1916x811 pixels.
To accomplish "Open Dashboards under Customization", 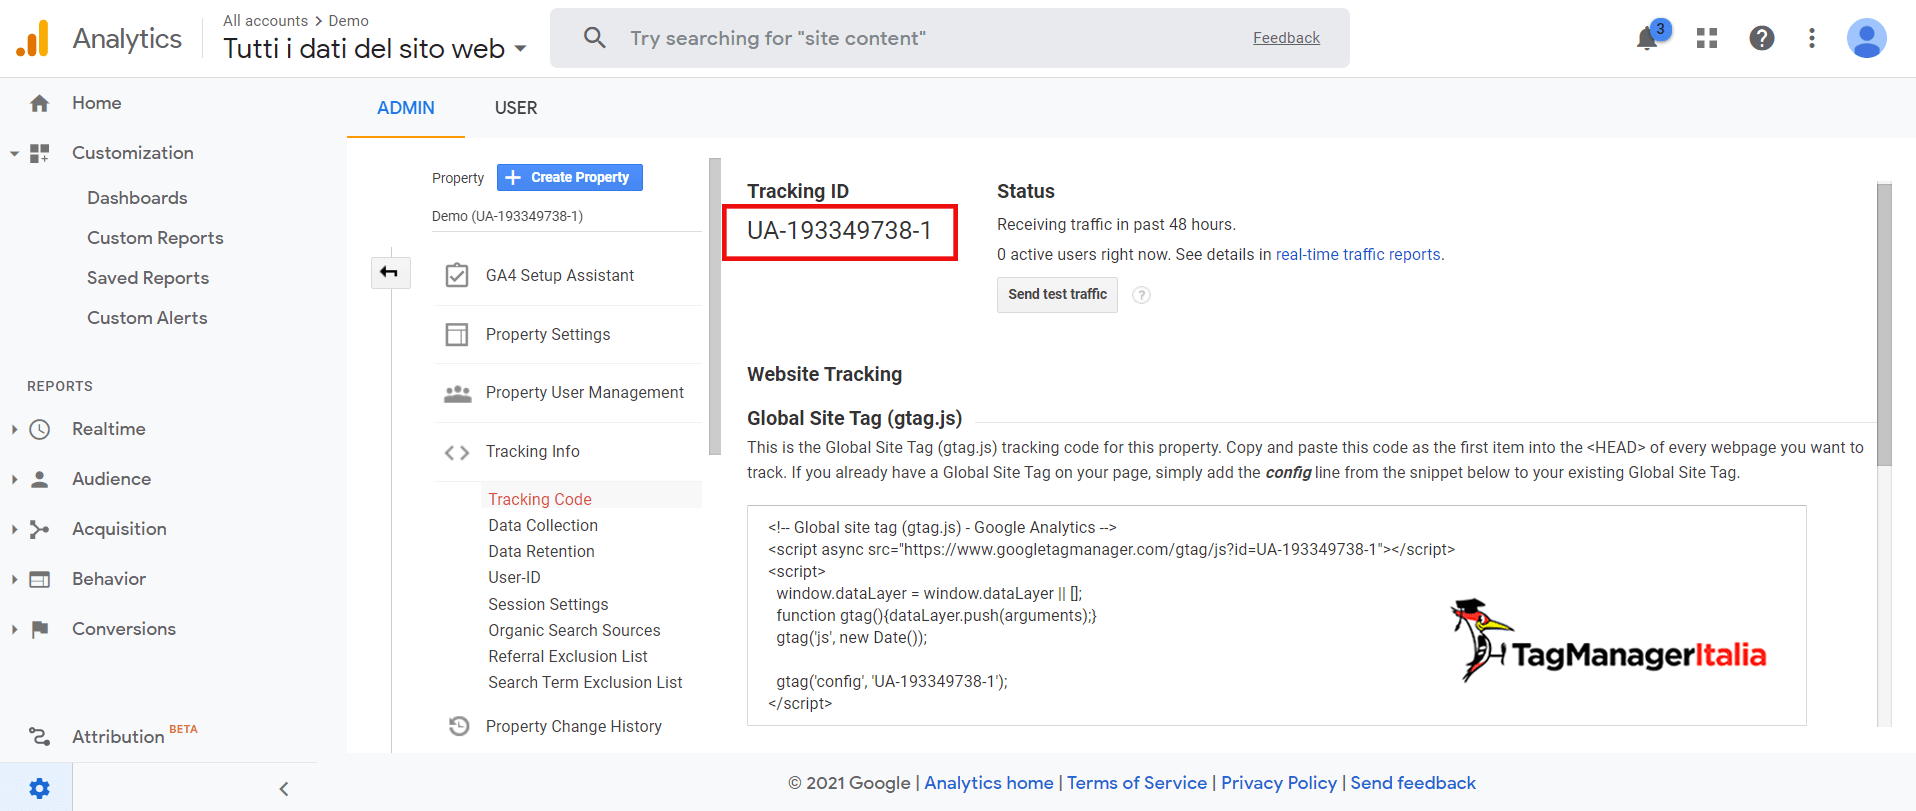I will pyautogui.click(x=137, y=198).
